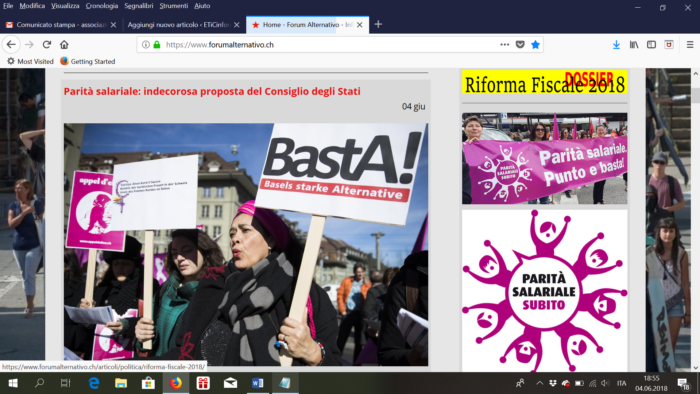This screenshot has height=394, width=700.
Task: Open Downloads arrow in toolbar
Action: (616, 45)
